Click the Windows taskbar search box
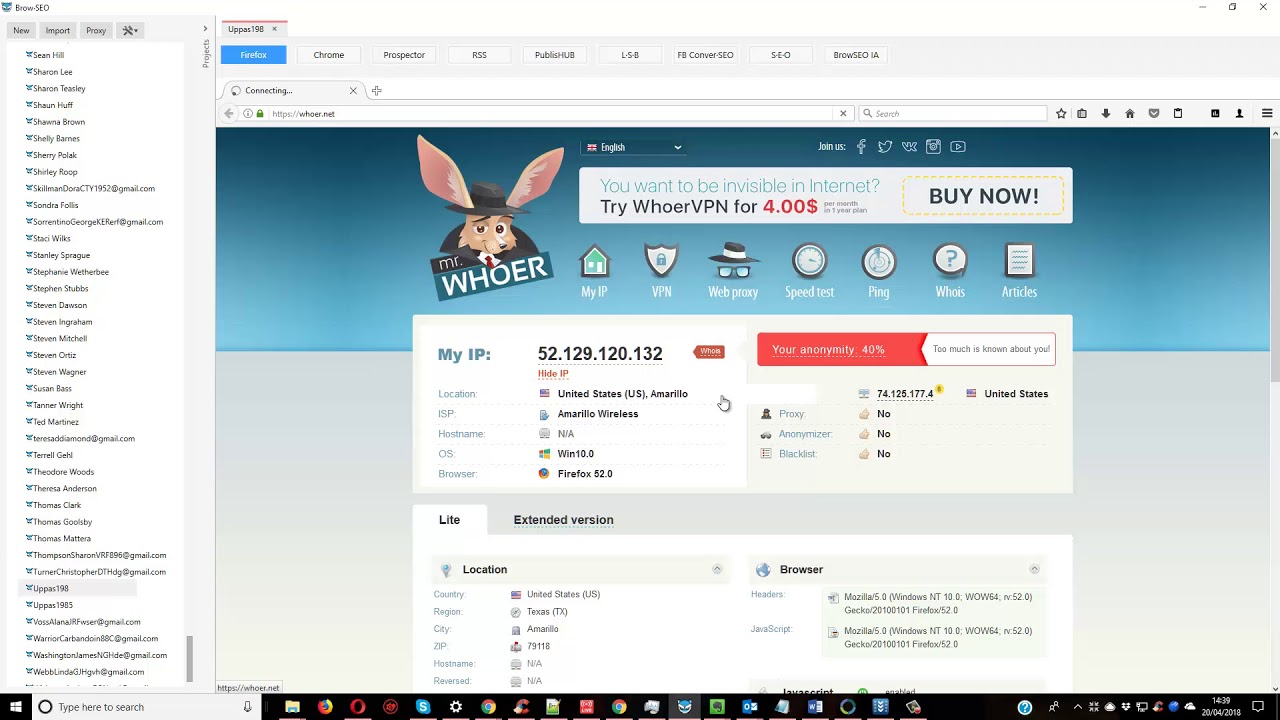This screenshot has width=1280, height=720. point(146,707)
